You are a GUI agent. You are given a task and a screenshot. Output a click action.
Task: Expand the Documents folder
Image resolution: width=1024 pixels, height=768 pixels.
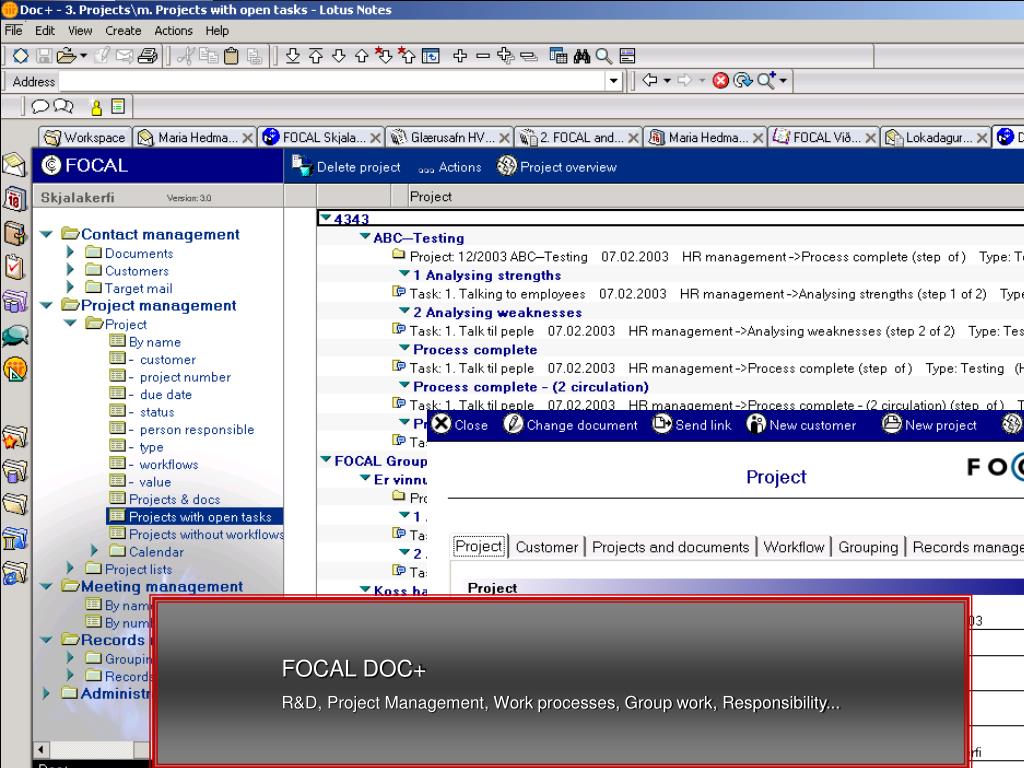pos(71,251)
